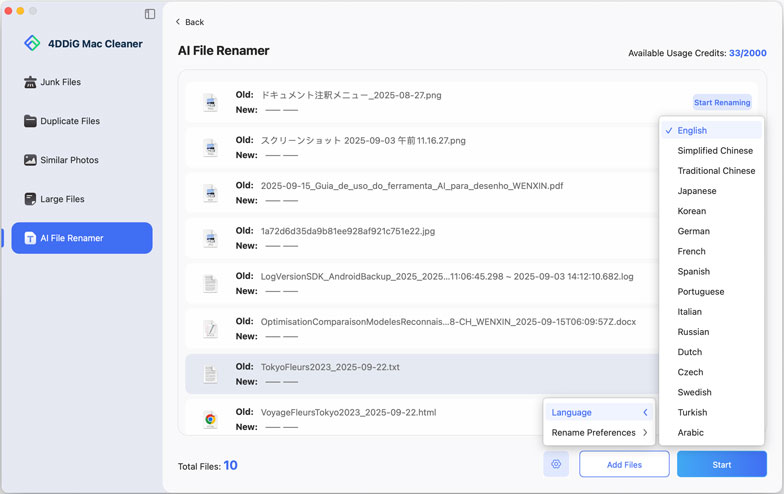Click the Duplicate Files folder icon
784x494 pixels.
click(30, 121)
